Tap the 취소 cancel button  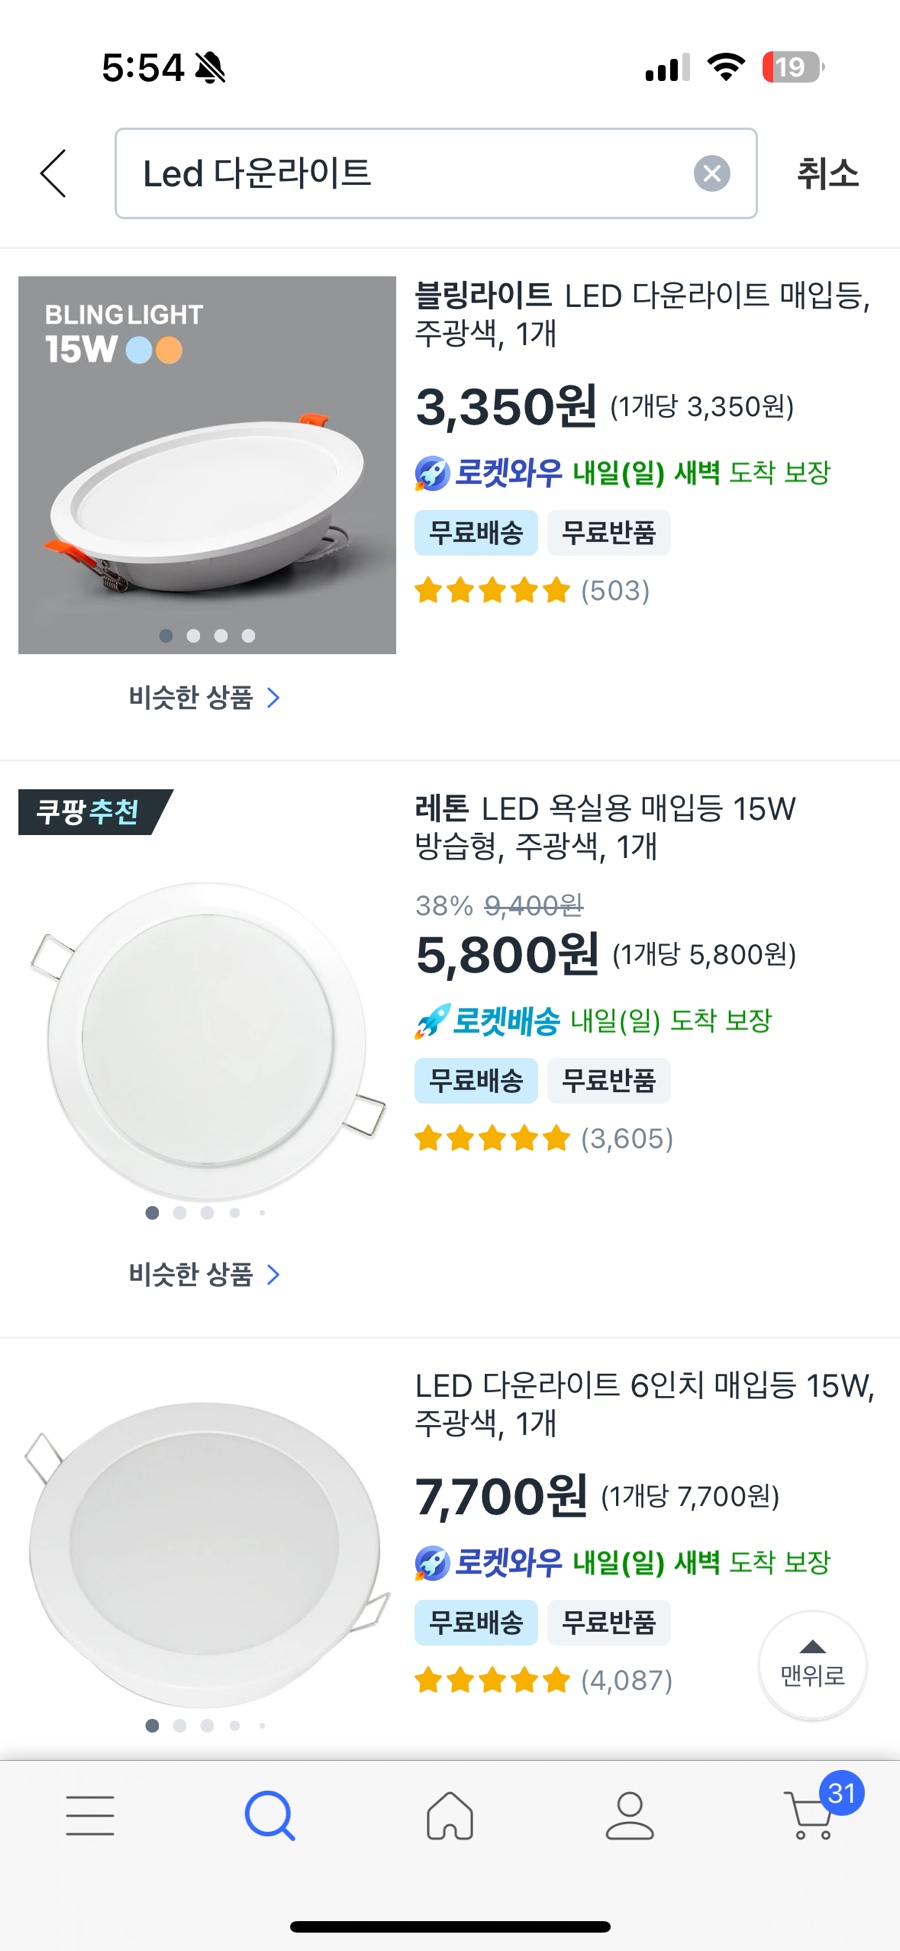827,174
